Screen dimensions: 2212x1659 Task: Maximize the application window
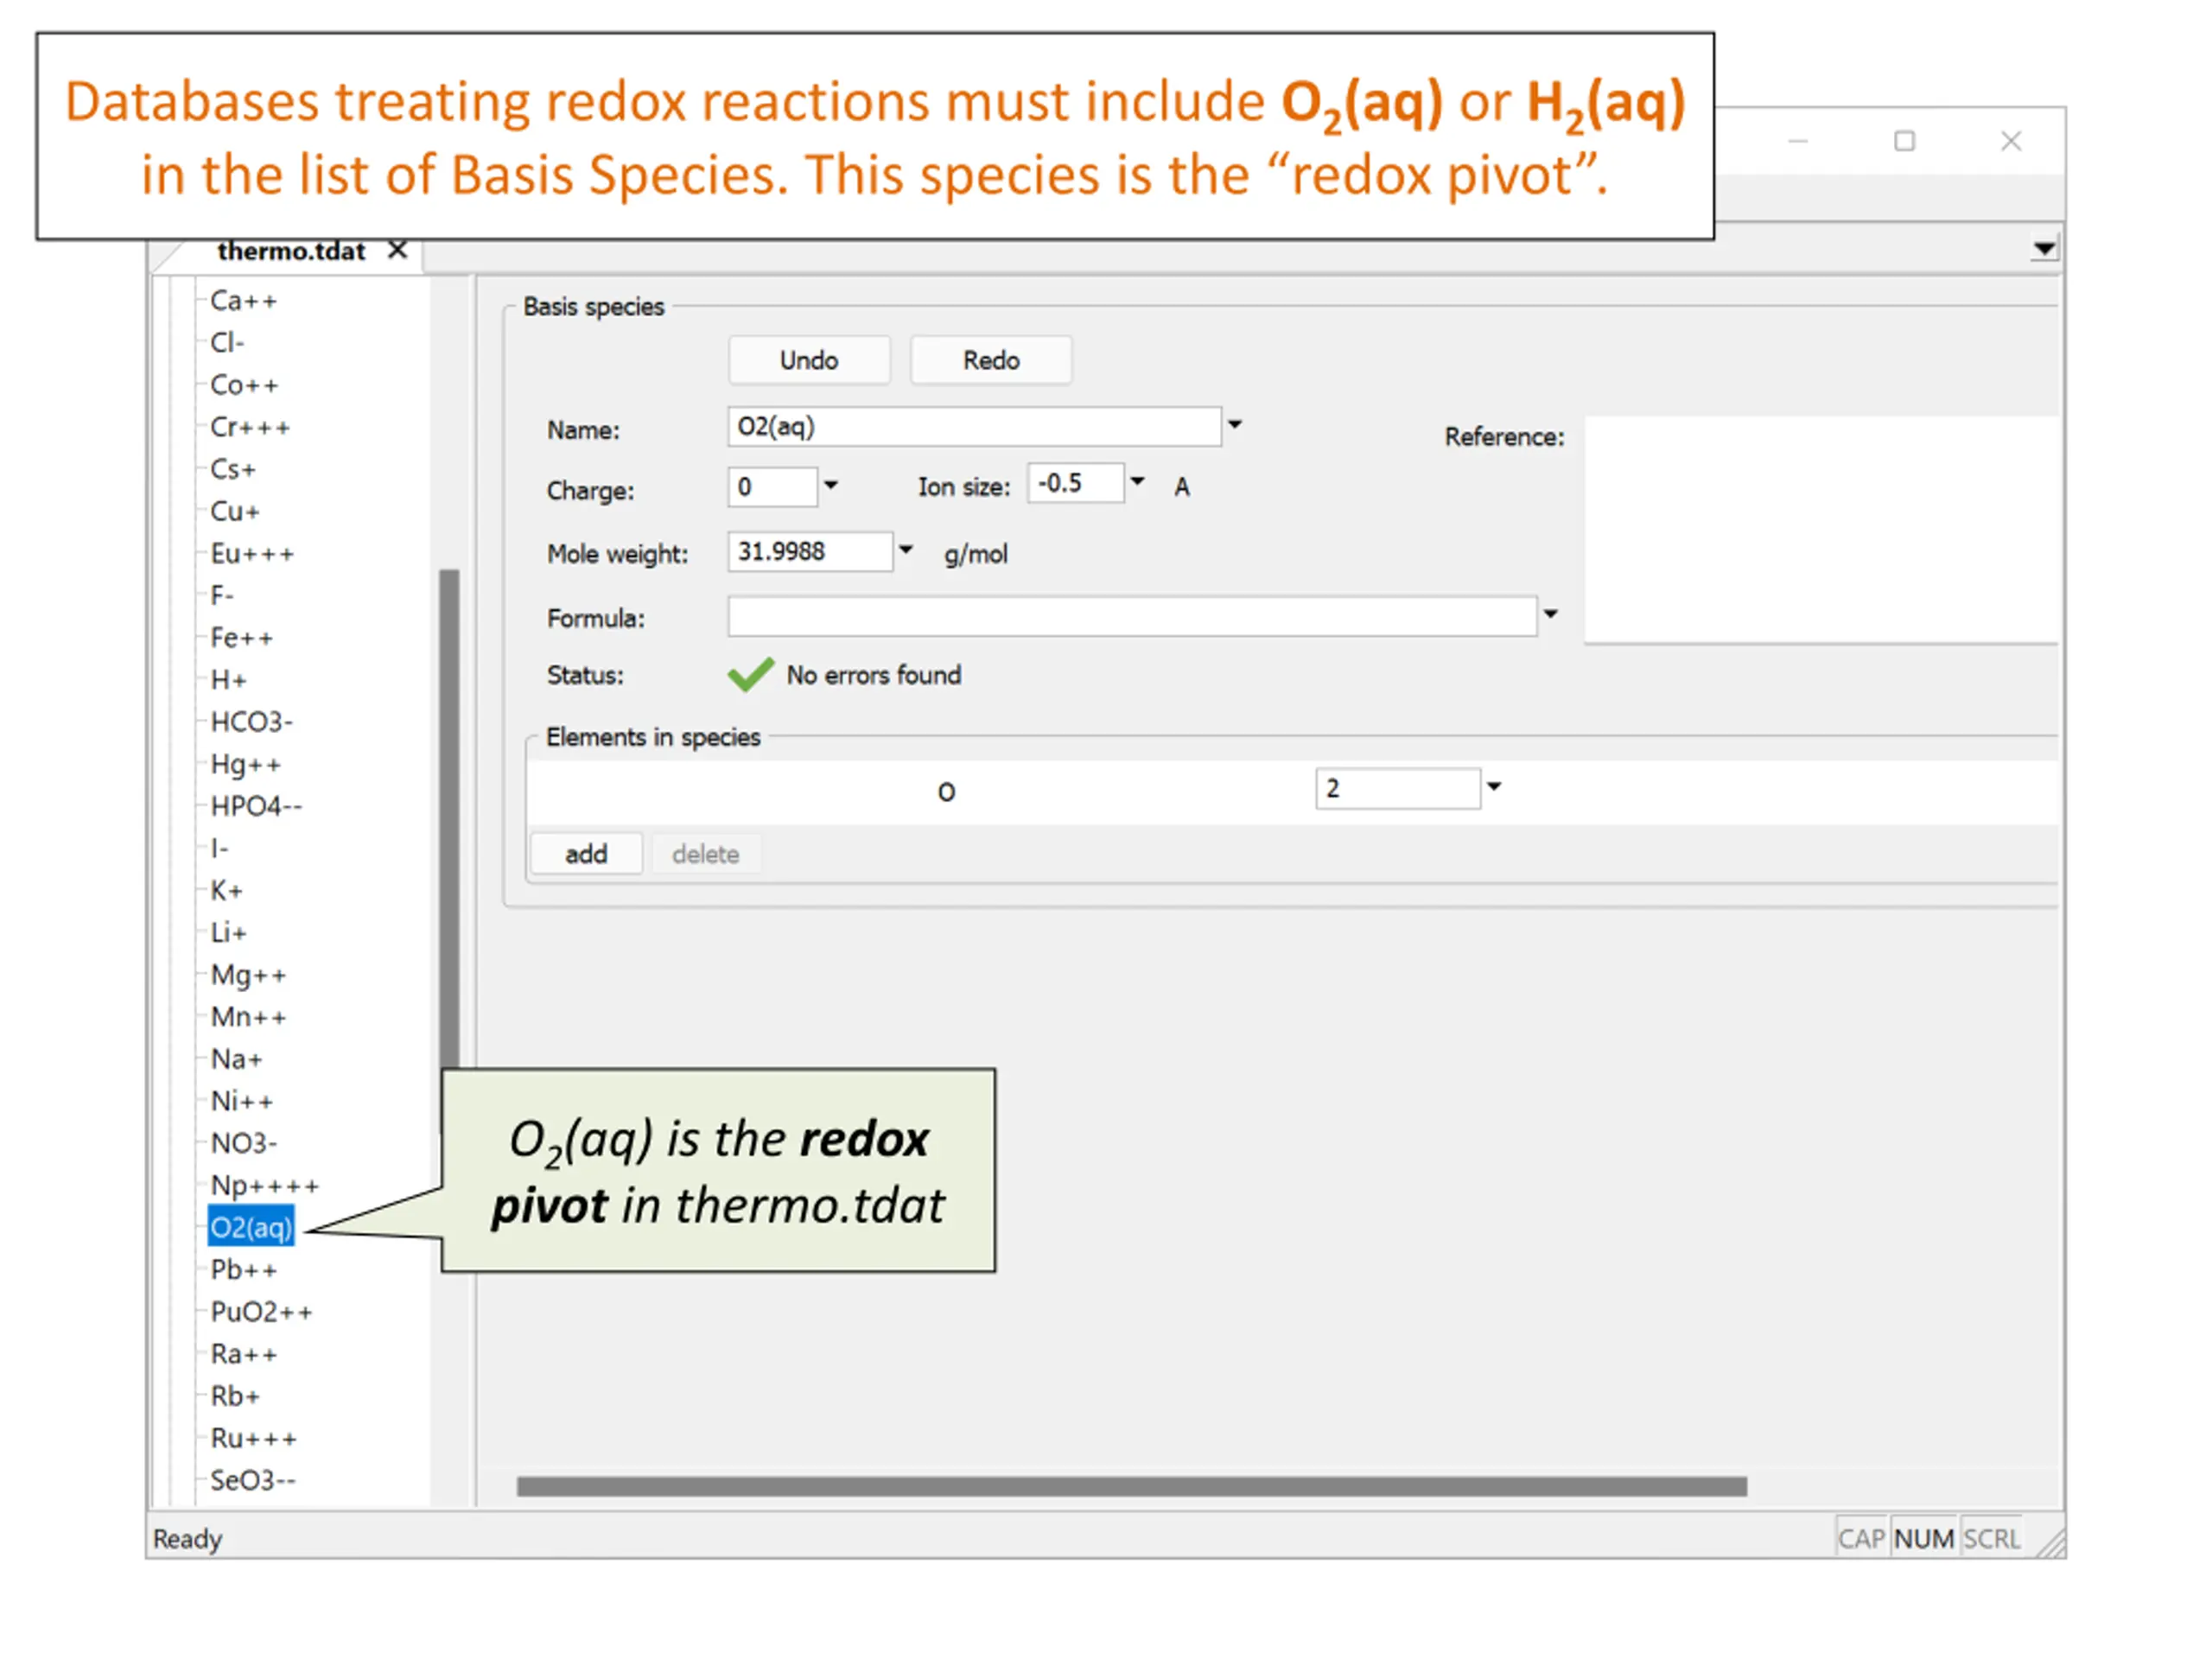1905,141
